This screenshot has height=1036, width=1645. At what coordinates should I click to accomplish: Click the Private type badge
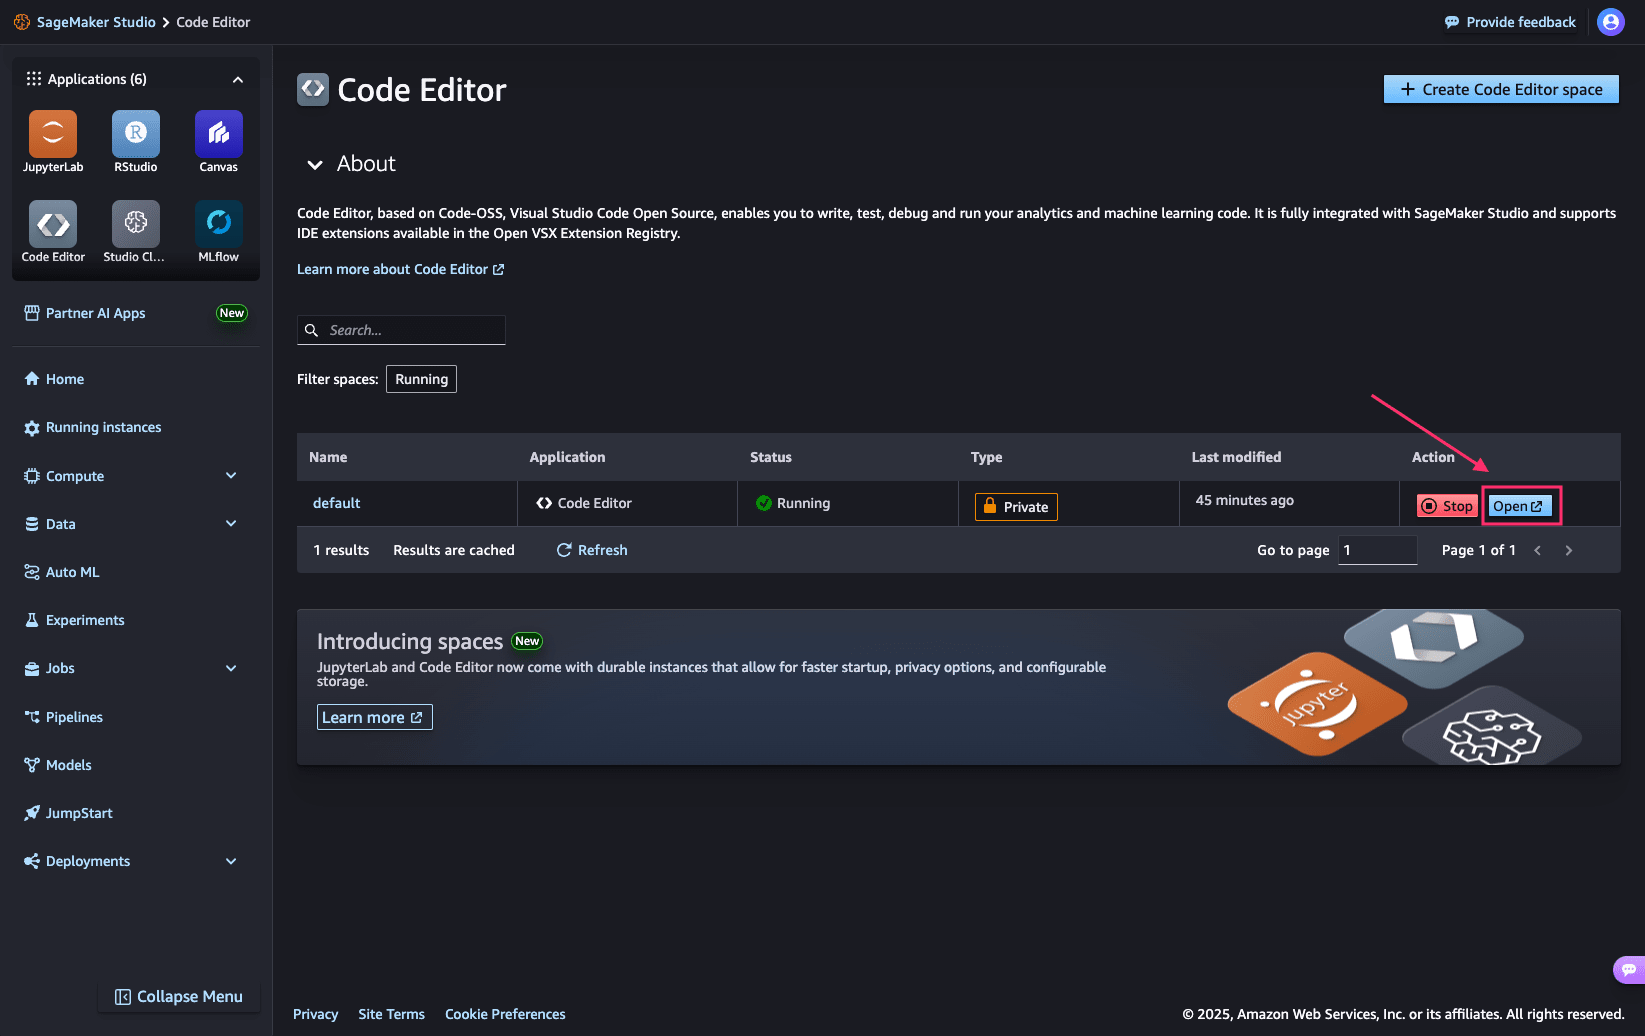[x=1016, y=507]
